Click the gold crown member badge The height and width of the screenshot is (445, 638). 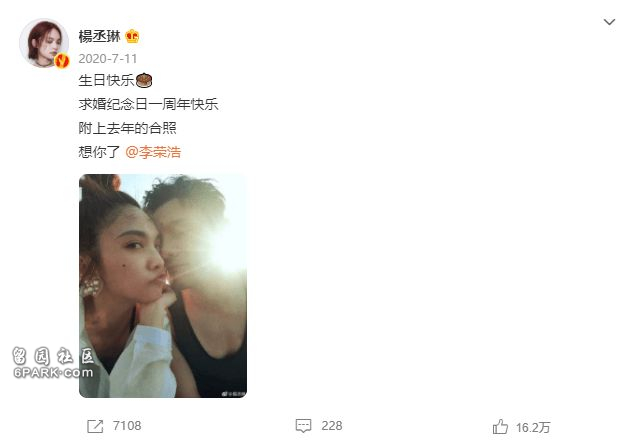tap(132, 37)
